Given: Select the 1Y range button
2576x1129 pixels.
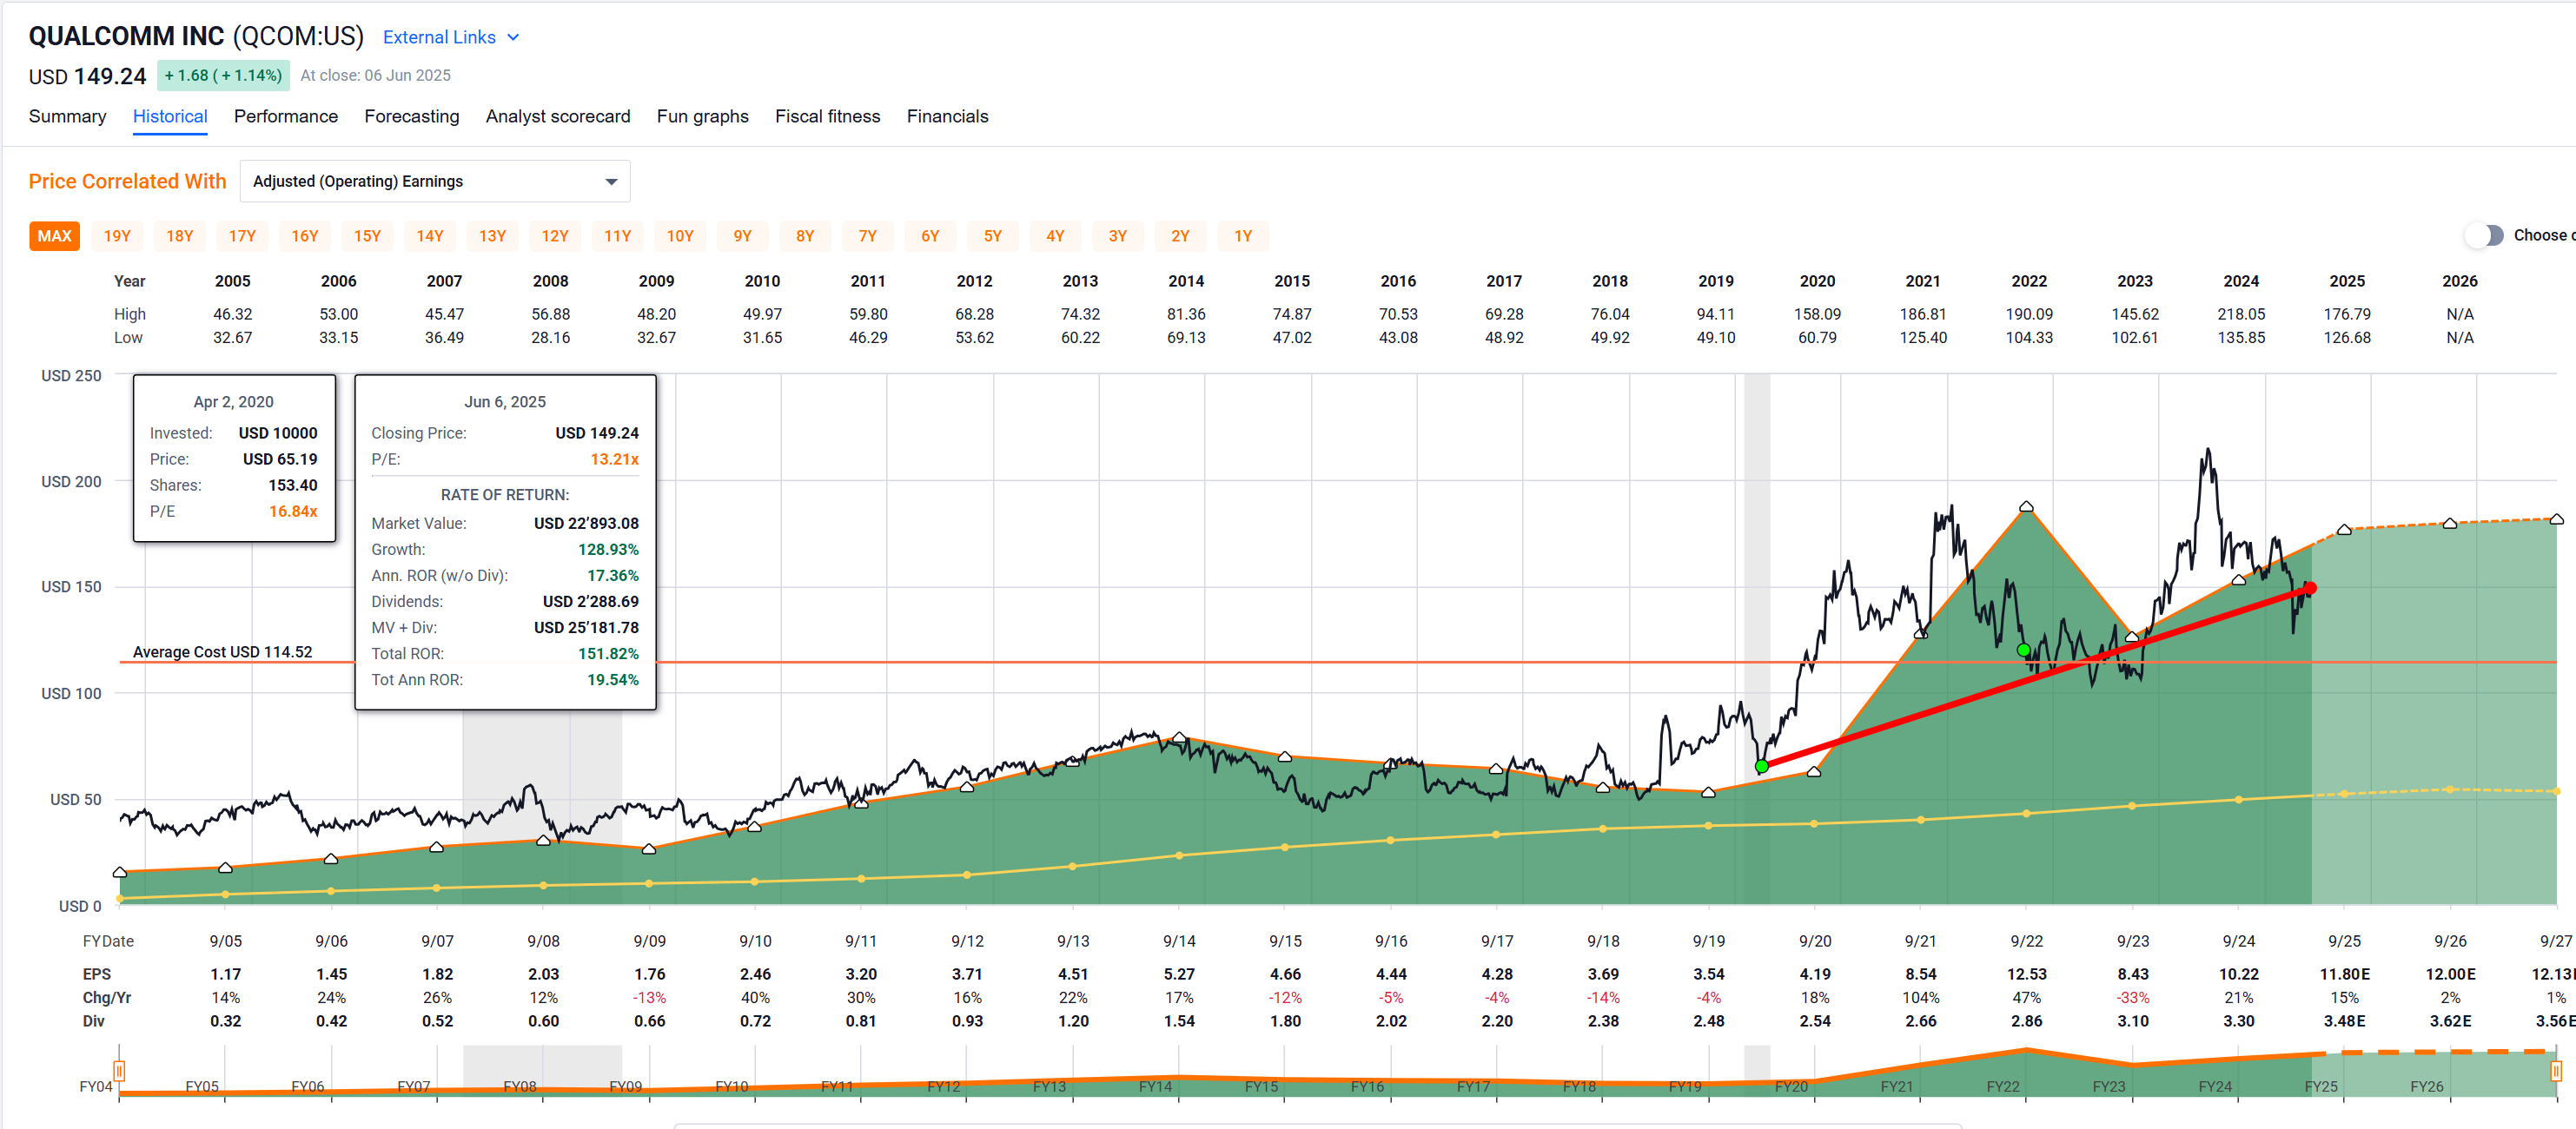Looking at the screenshot, I should pos(1242,236).
